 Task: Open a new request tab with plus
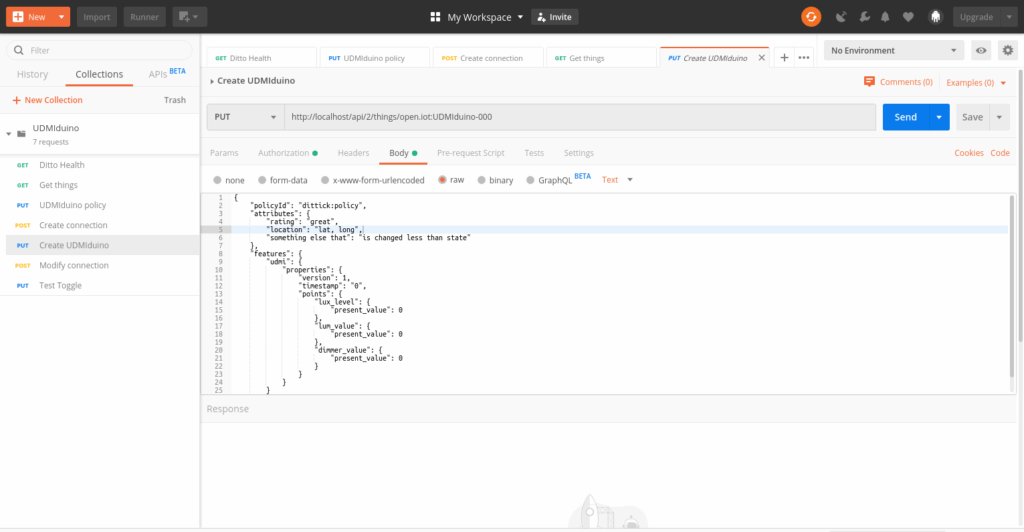point(784,57)
